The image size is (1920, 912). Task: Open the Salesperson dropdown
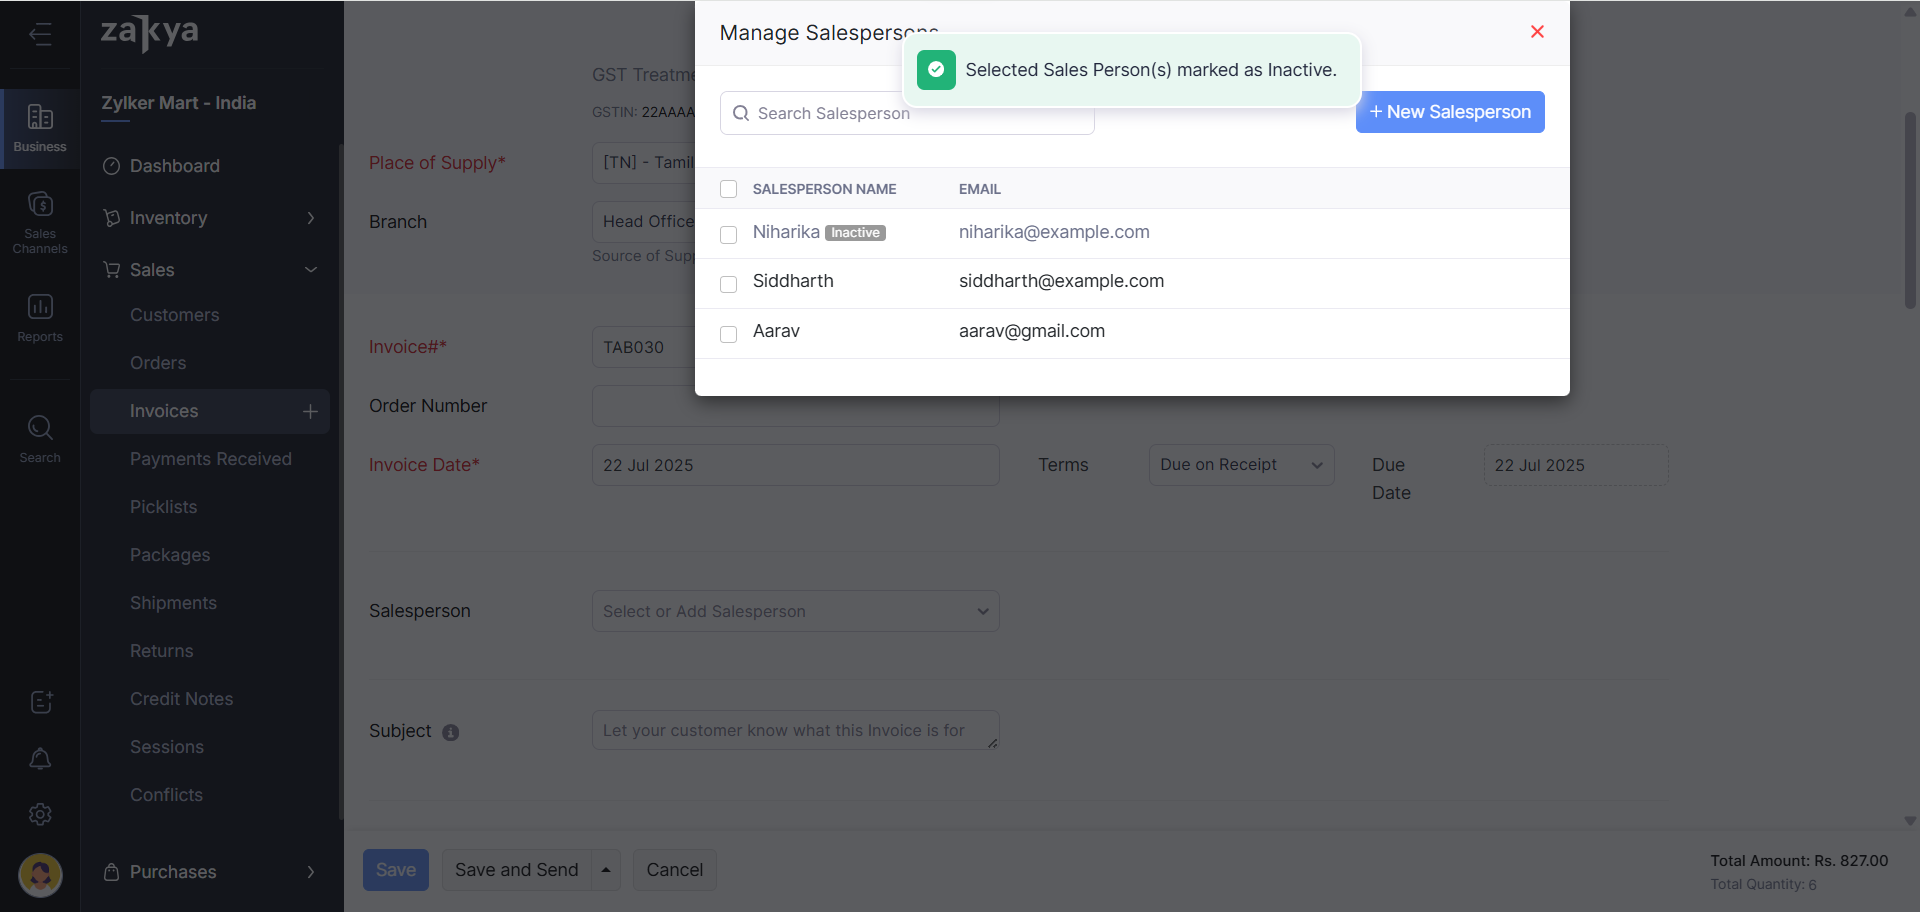(795, 611)
